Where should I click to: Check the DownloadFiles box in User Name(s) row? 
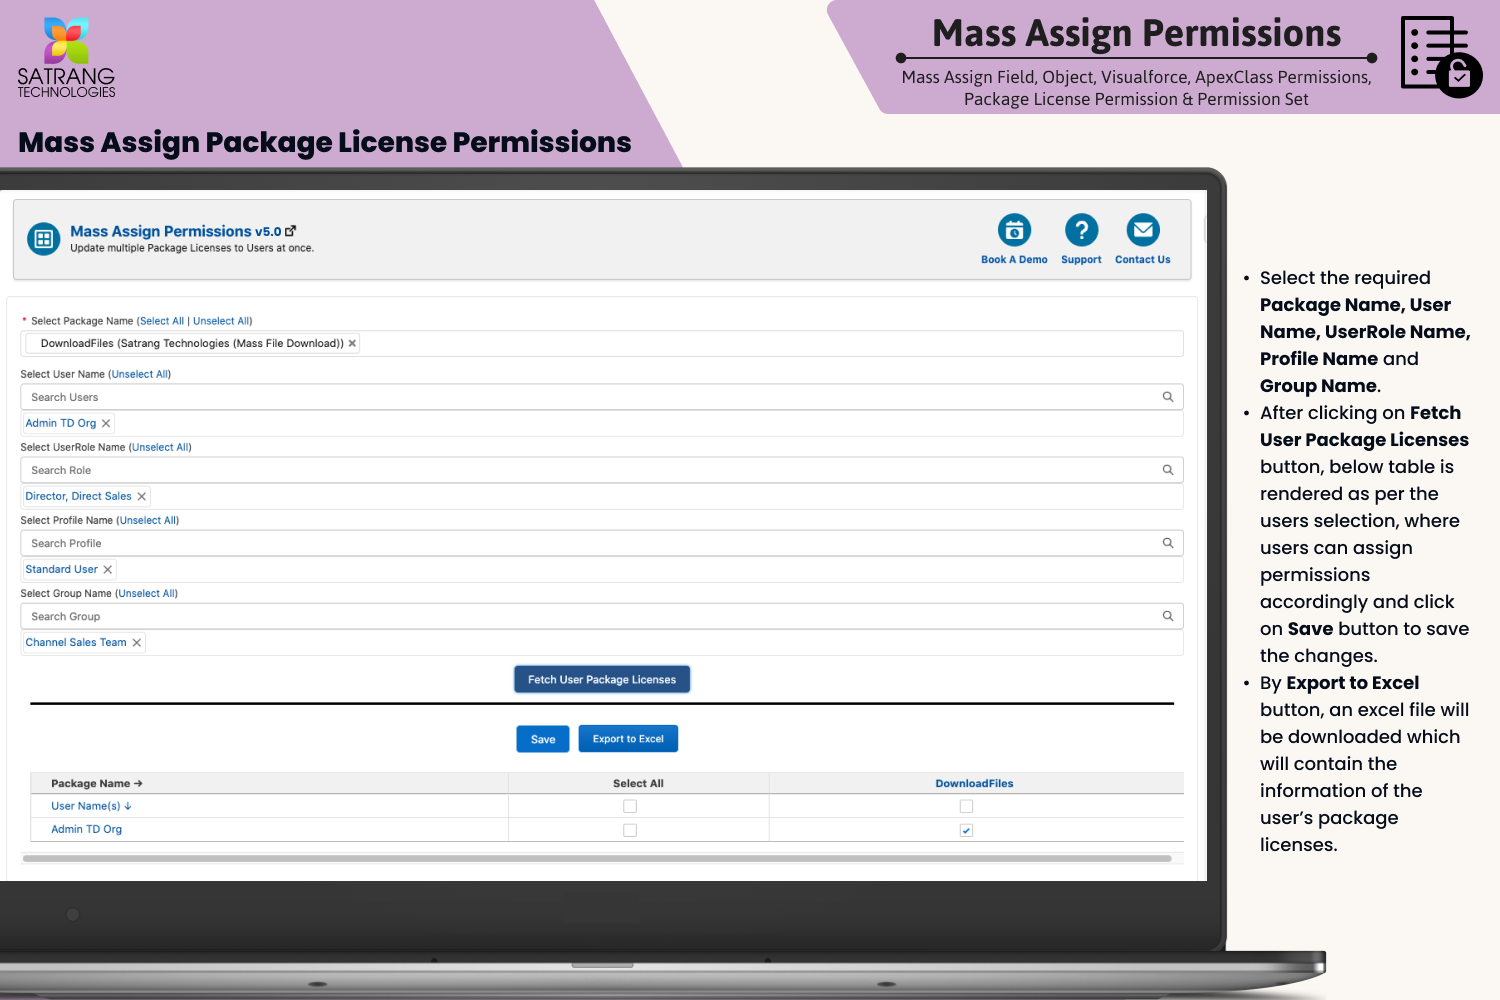click(966, 806)
